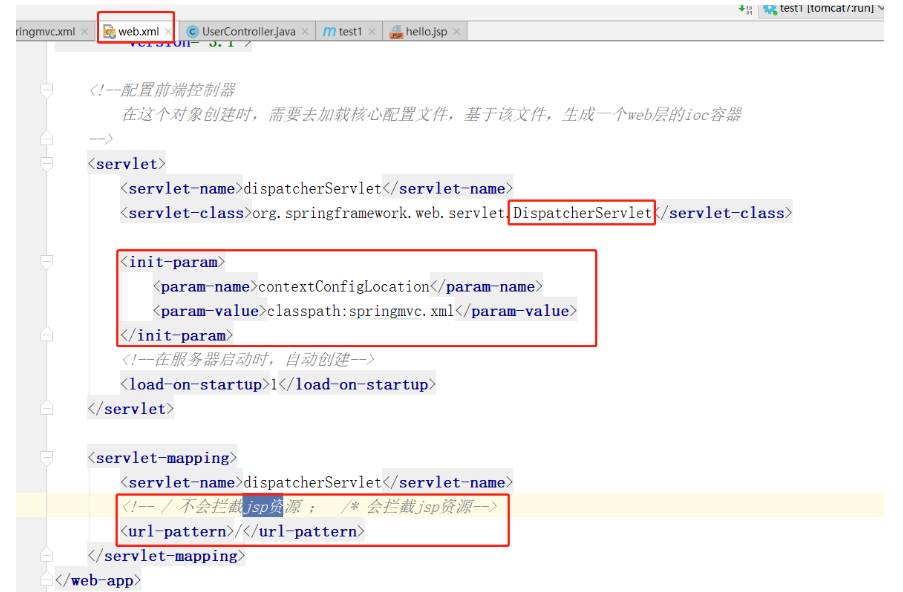Click 'contextConfigLocation' param name value
Viewport: 903px width, 592px height.
coord(344,287)
